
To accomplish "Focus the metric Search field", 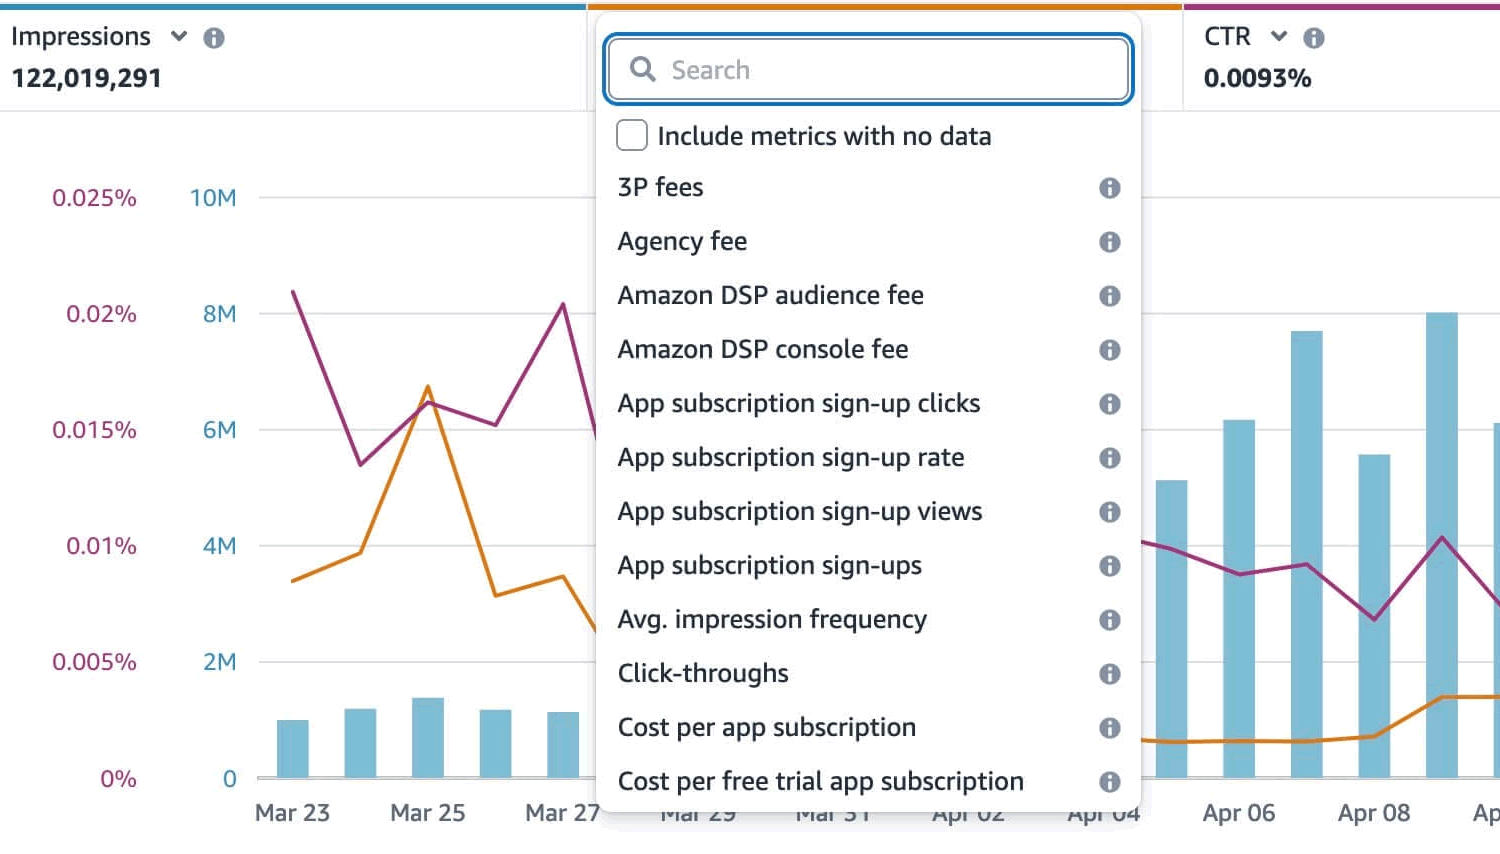I will [868, 69].
